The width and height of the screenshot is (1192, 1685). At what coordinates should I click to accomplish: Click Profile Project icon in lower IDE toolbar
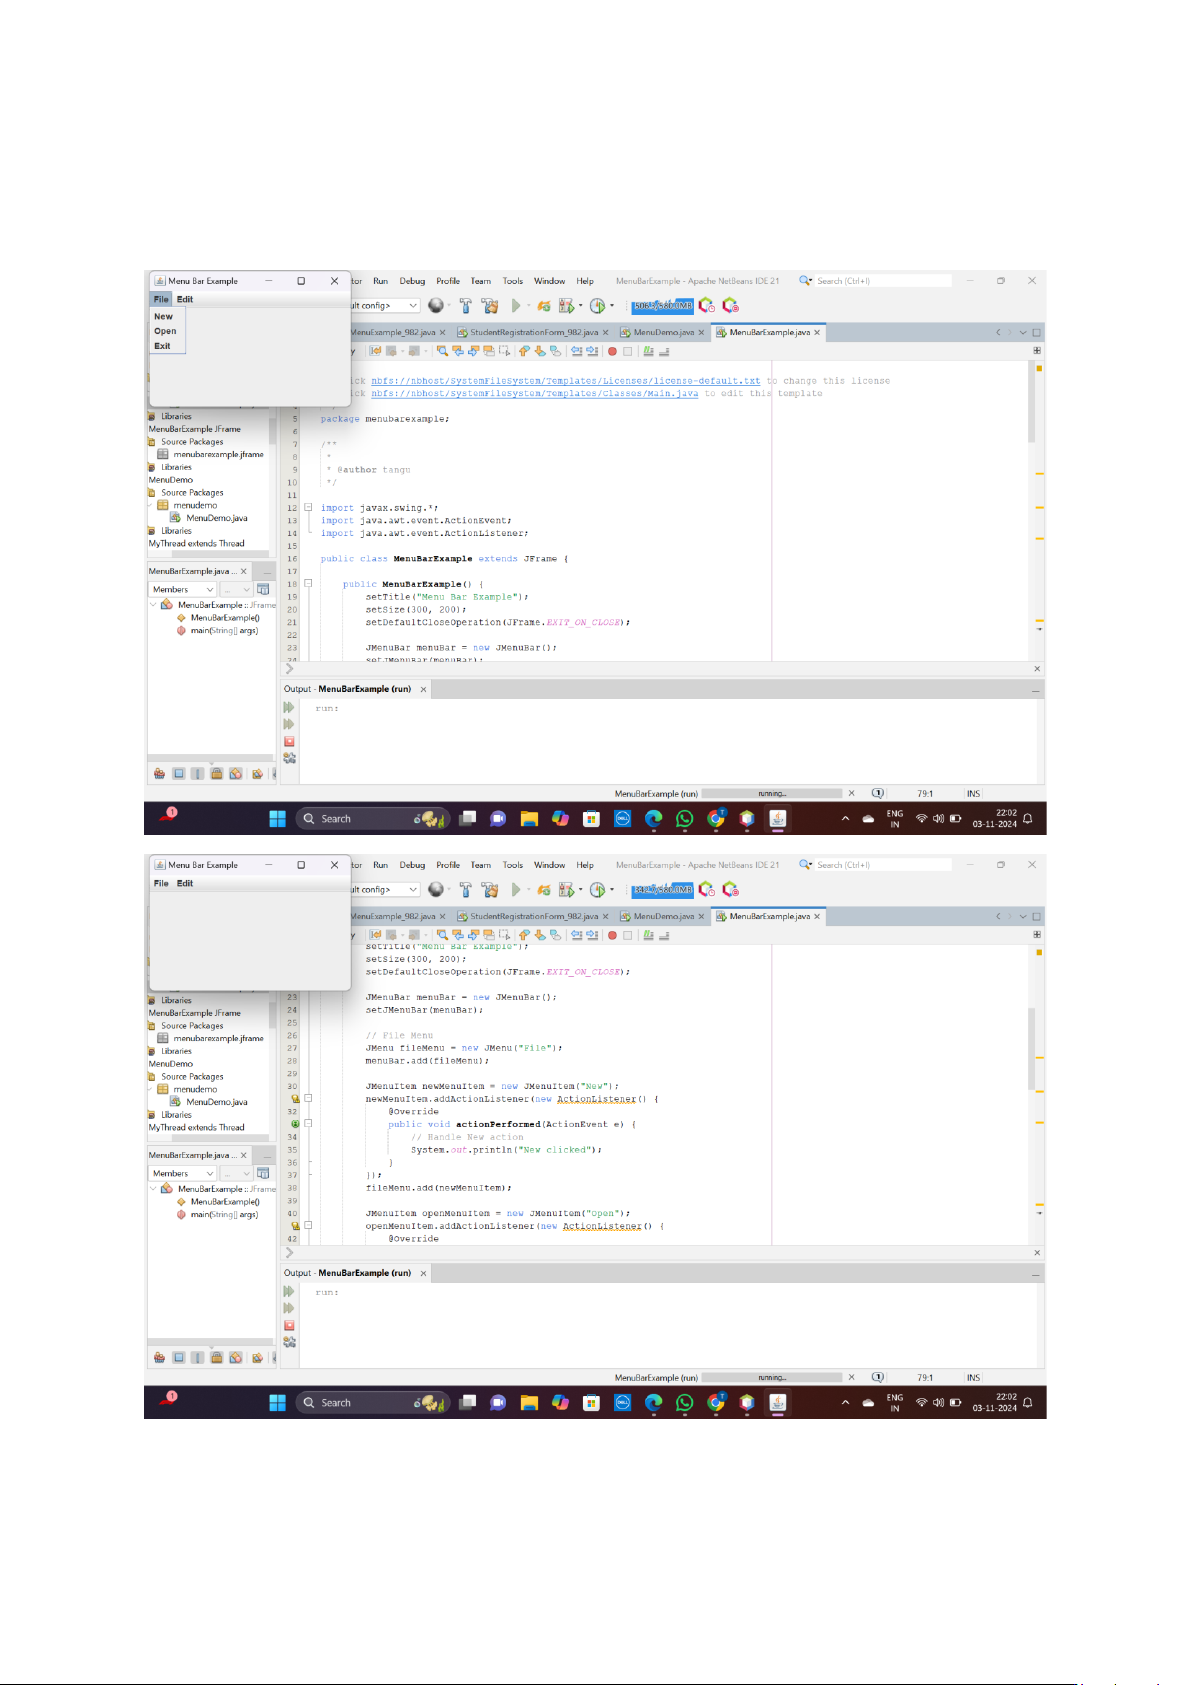(598, 890)
